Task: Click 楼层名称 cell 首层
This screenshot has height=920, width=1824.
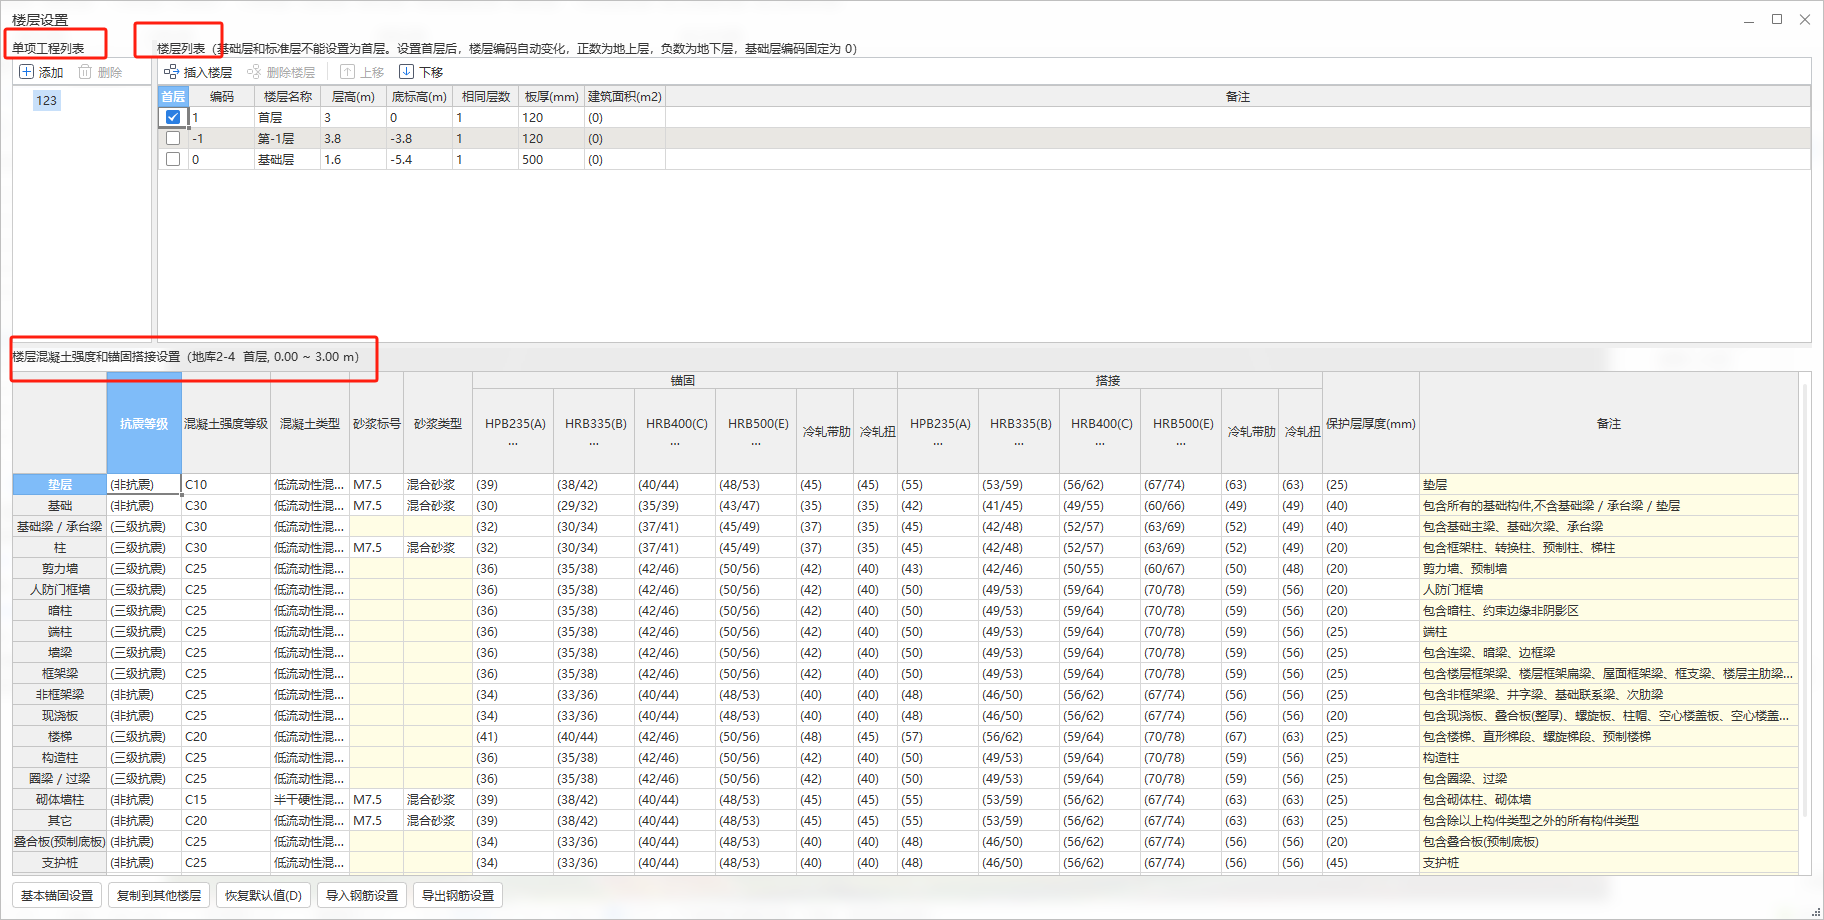Action: tap(288, 117)
